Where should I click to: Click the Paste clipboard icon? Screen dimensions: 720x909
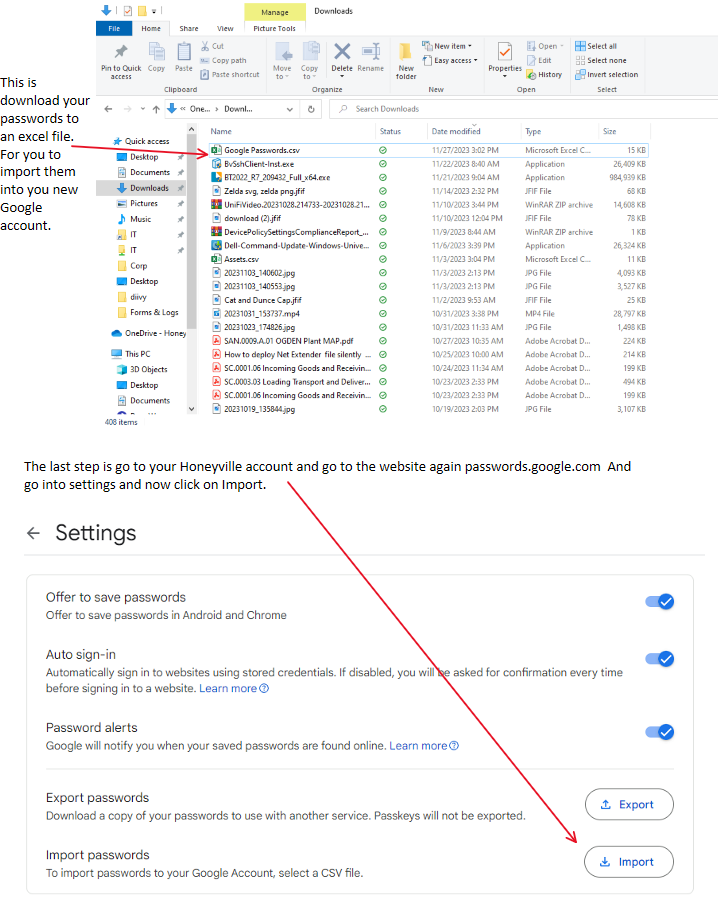click(184, 52)
